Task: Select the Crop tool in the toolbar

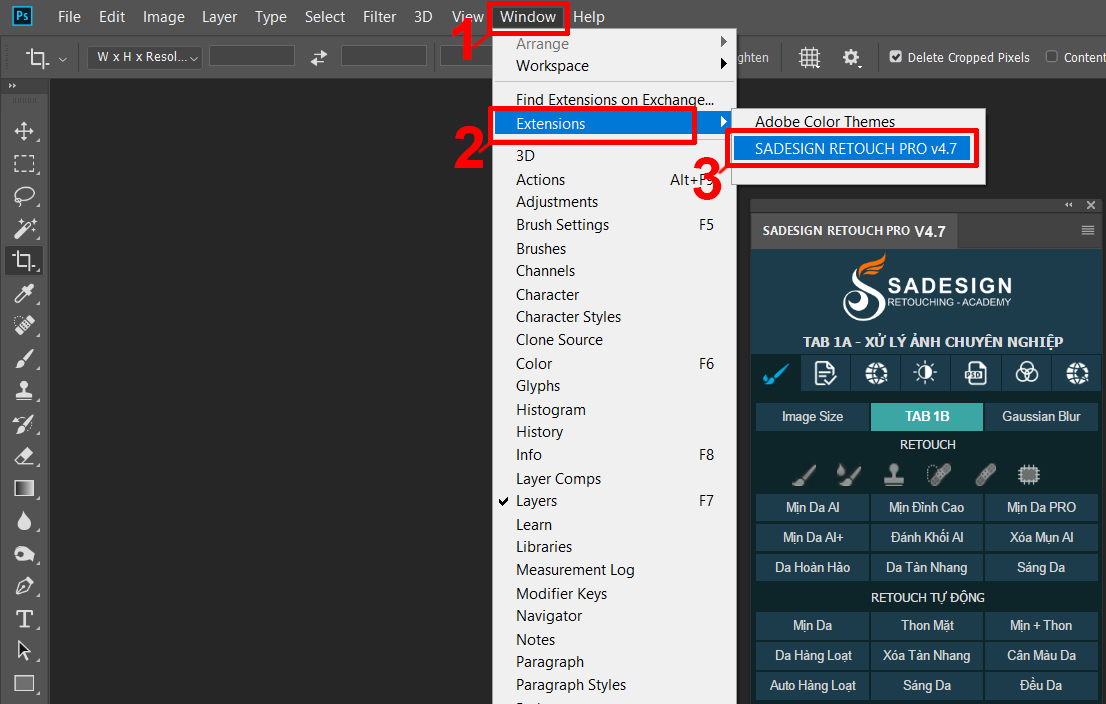Action: tap(25, 261)
